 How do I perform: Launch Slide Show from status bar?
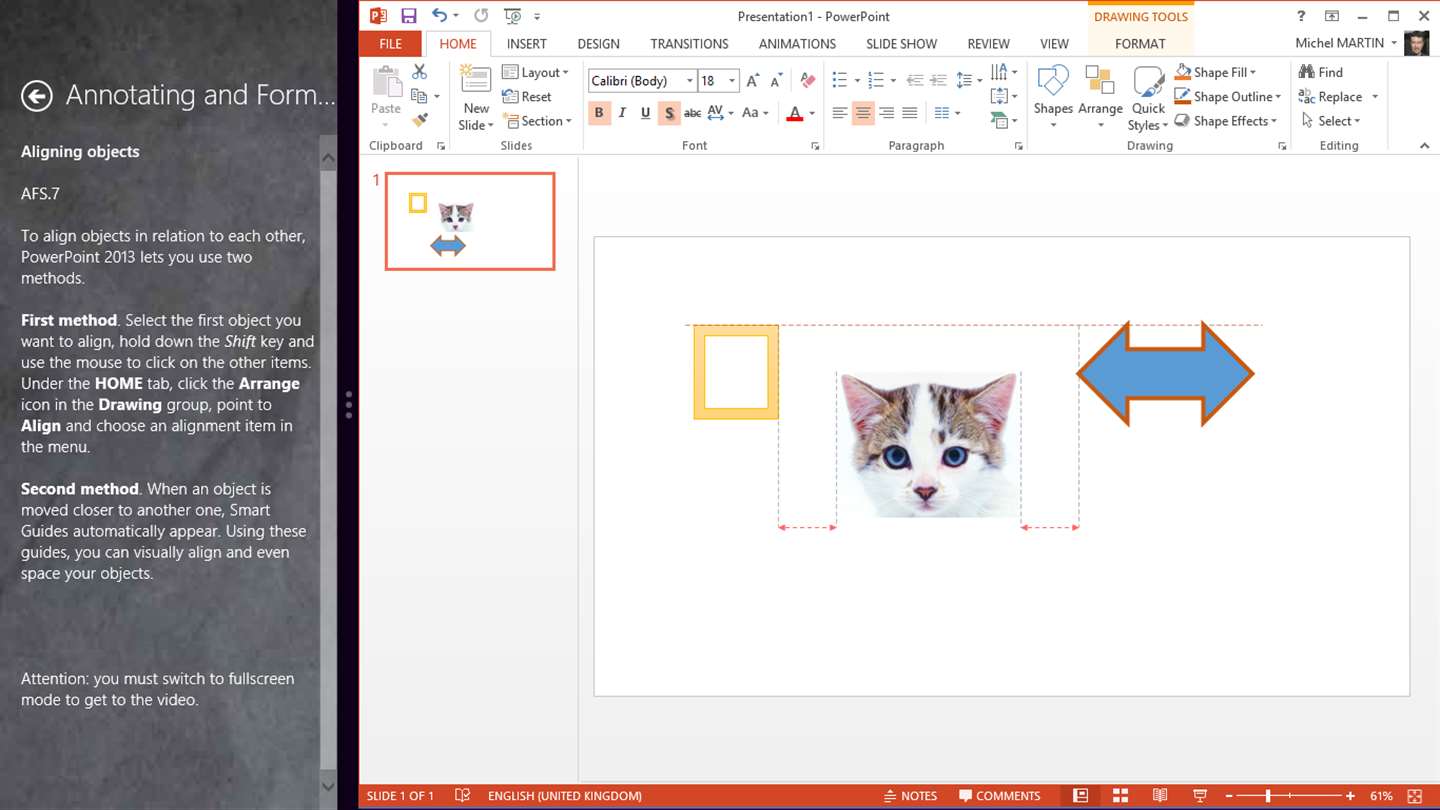click(x=1200, y=796)
